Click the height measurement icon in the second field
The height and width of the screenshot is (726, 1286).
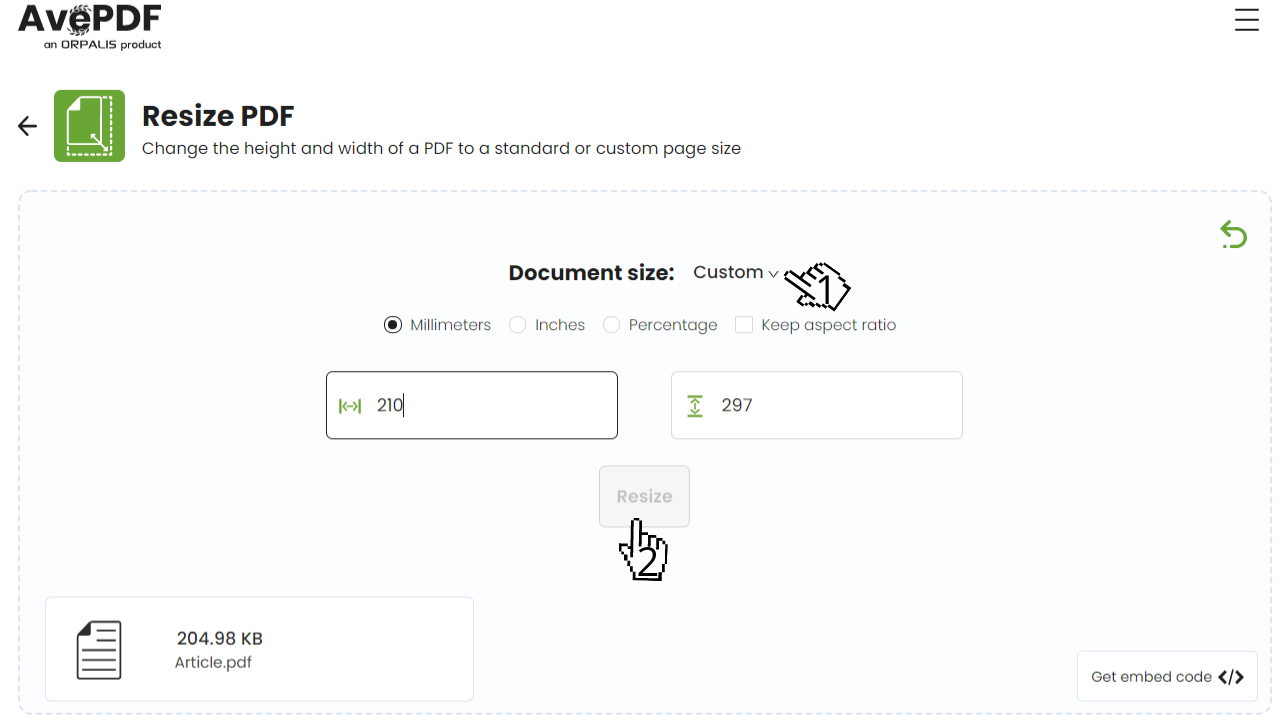(694, 405)
